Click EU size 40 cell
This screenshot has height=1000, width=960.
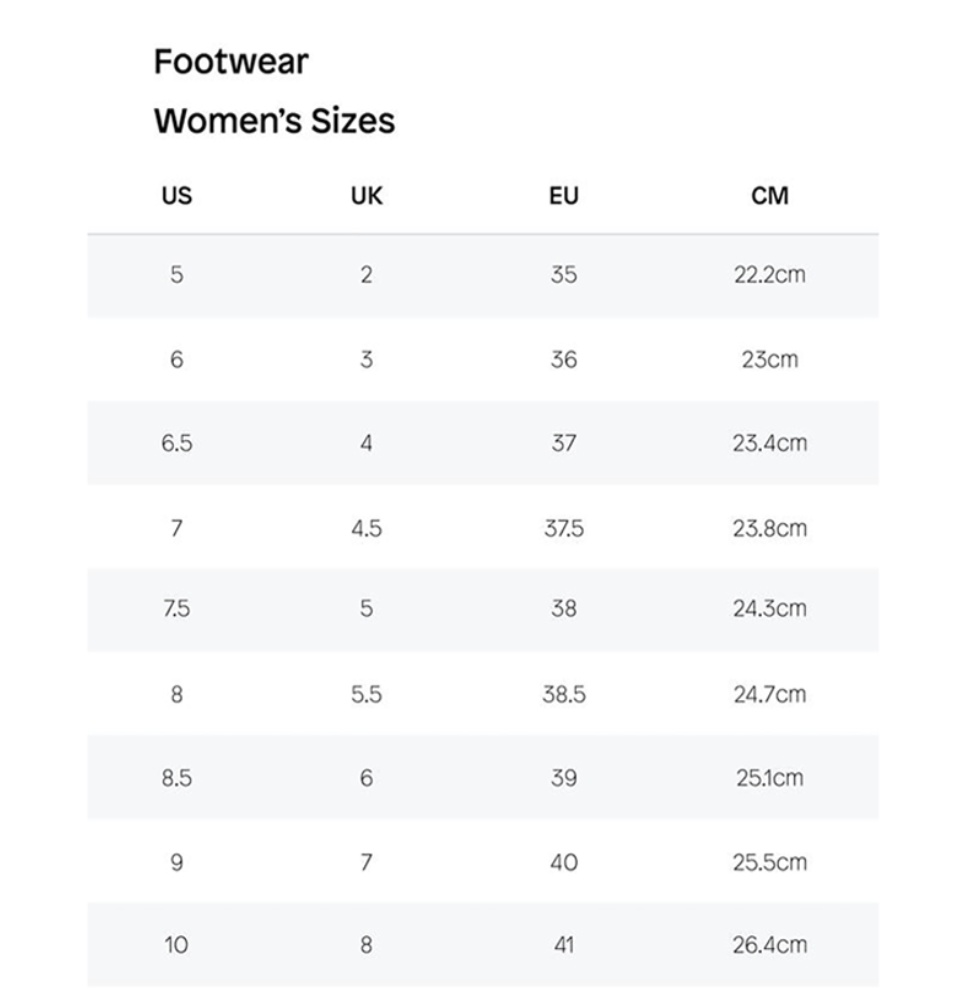coord(564,863)
